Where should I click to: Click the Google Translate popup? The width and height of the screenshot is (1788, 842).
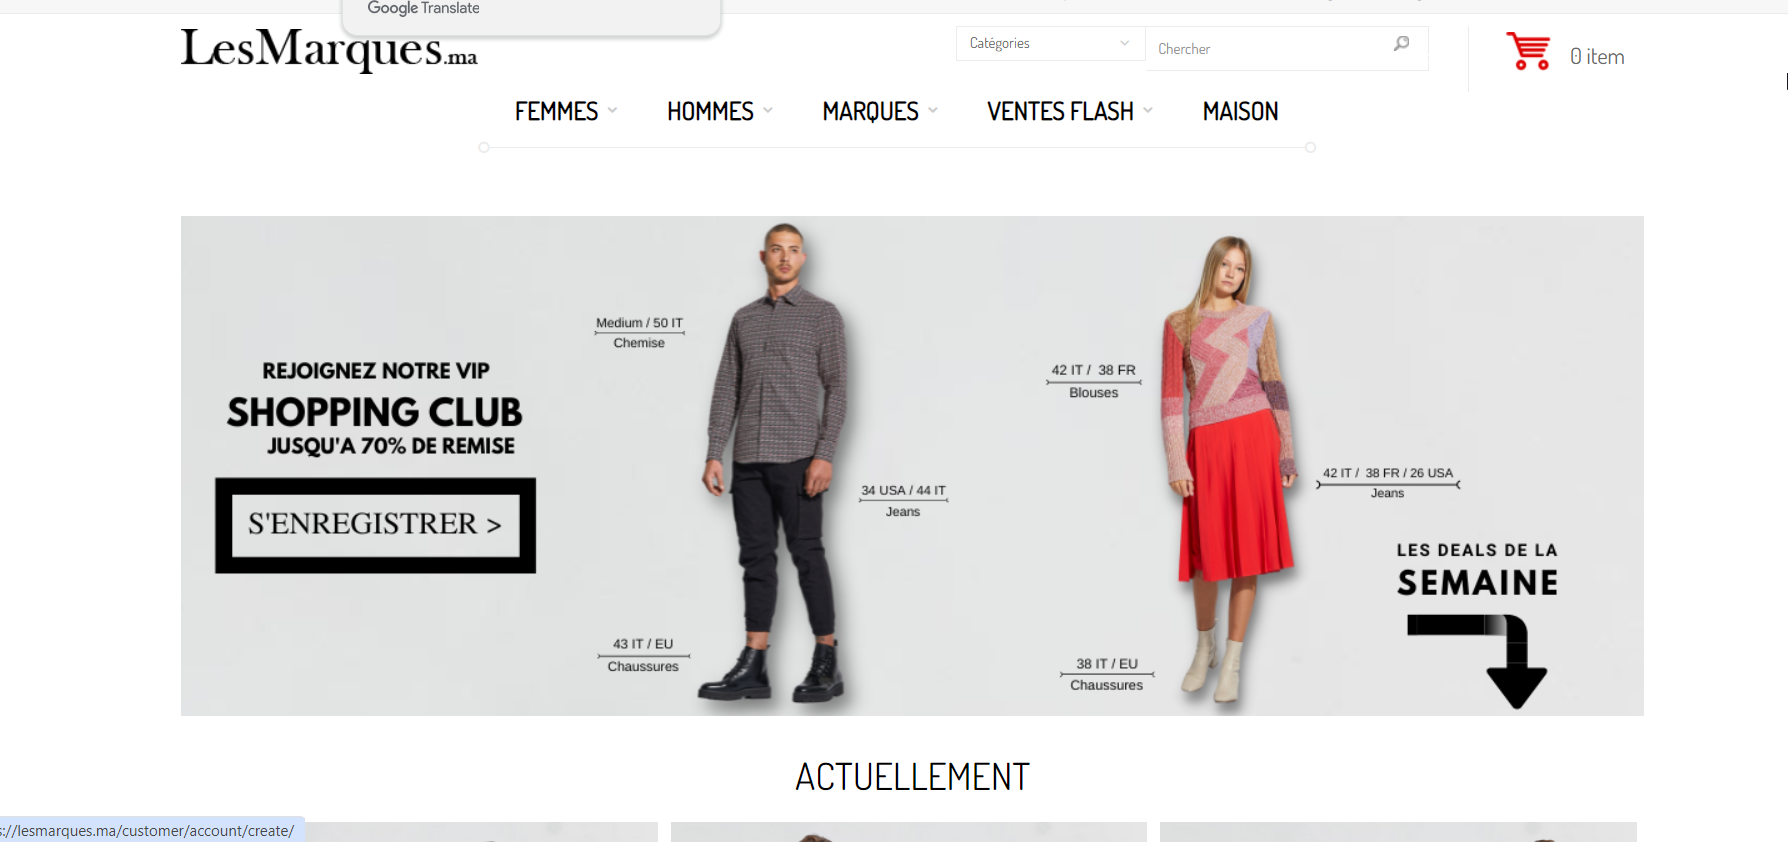click(531, 14)
